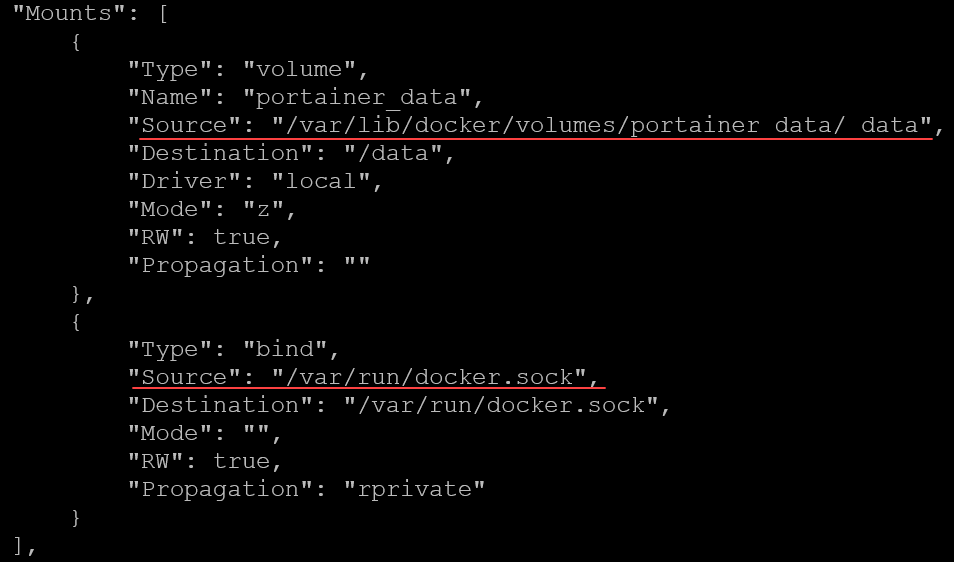Click the closing square bracket of Mounts
The image size is (954, 562).
pyautogui.click(x=20, y=546)
